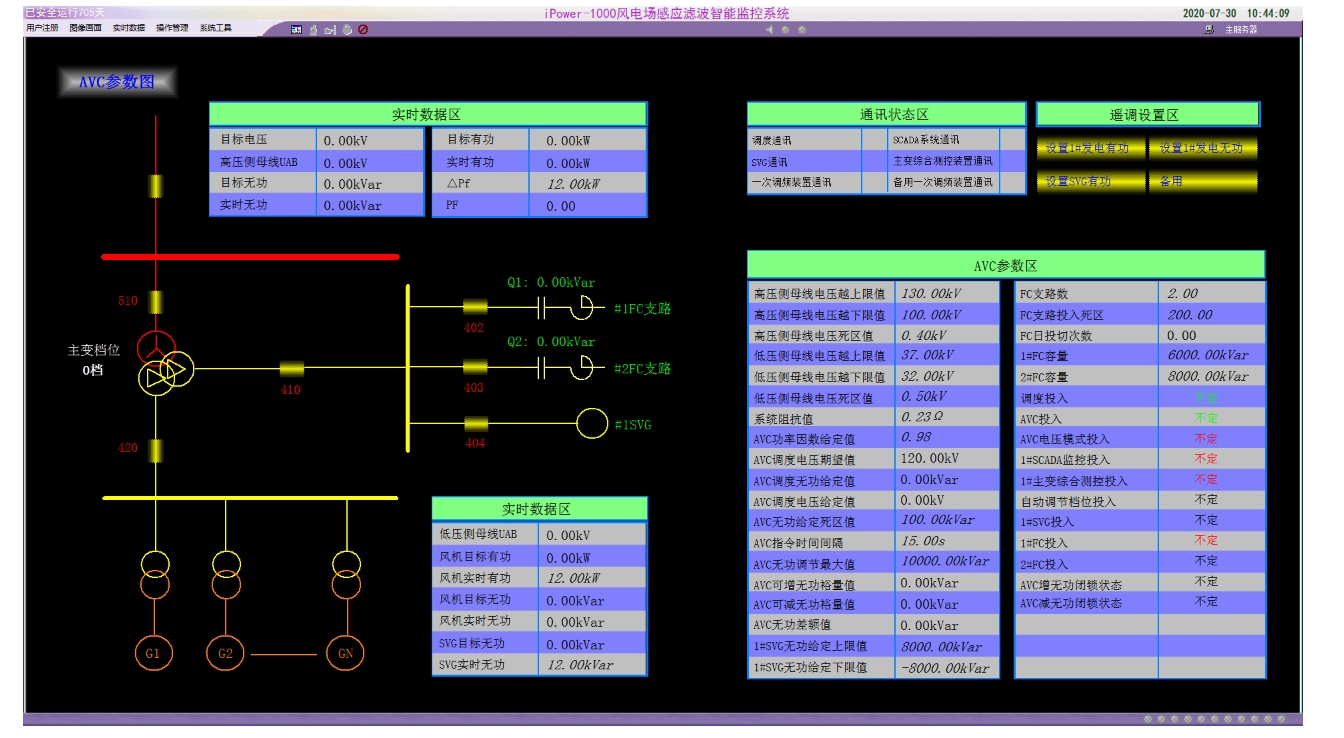Toggle breaker 410 next to transformer

pyautogui.click(x=291, y=369)
